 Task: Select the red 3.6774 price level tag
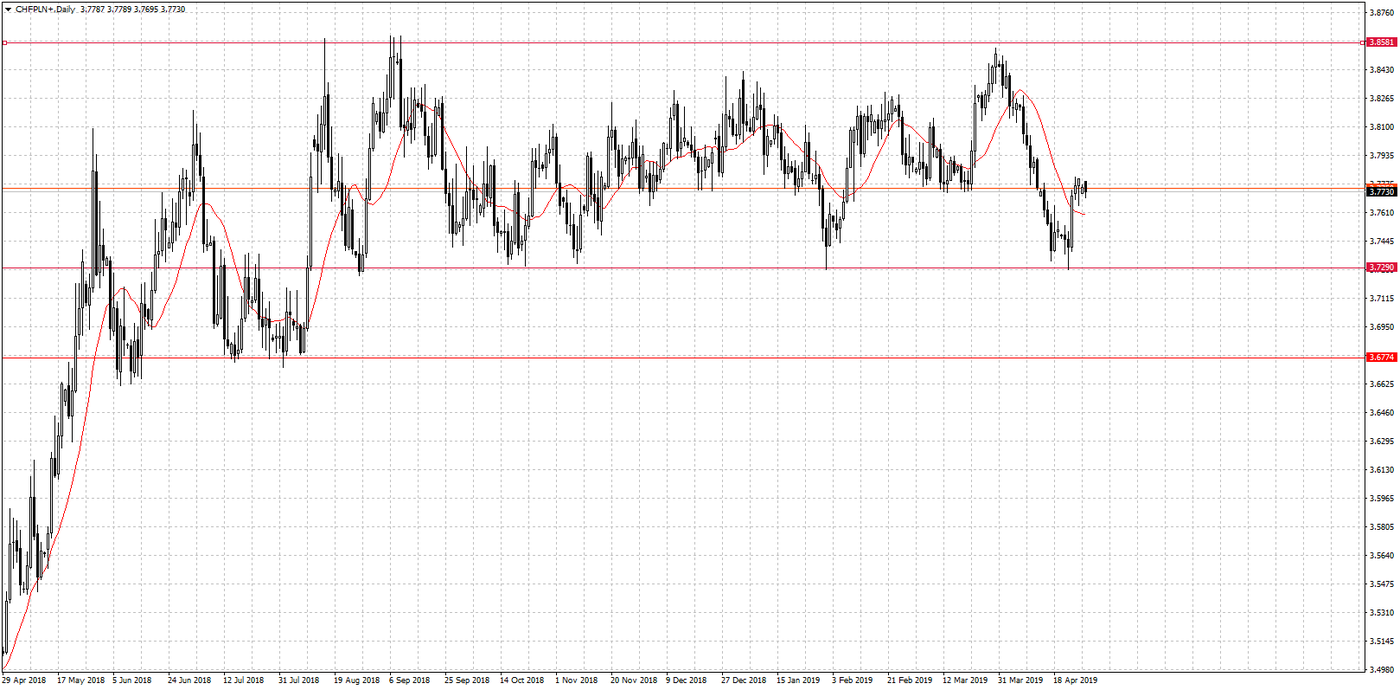click(1381, 357)
